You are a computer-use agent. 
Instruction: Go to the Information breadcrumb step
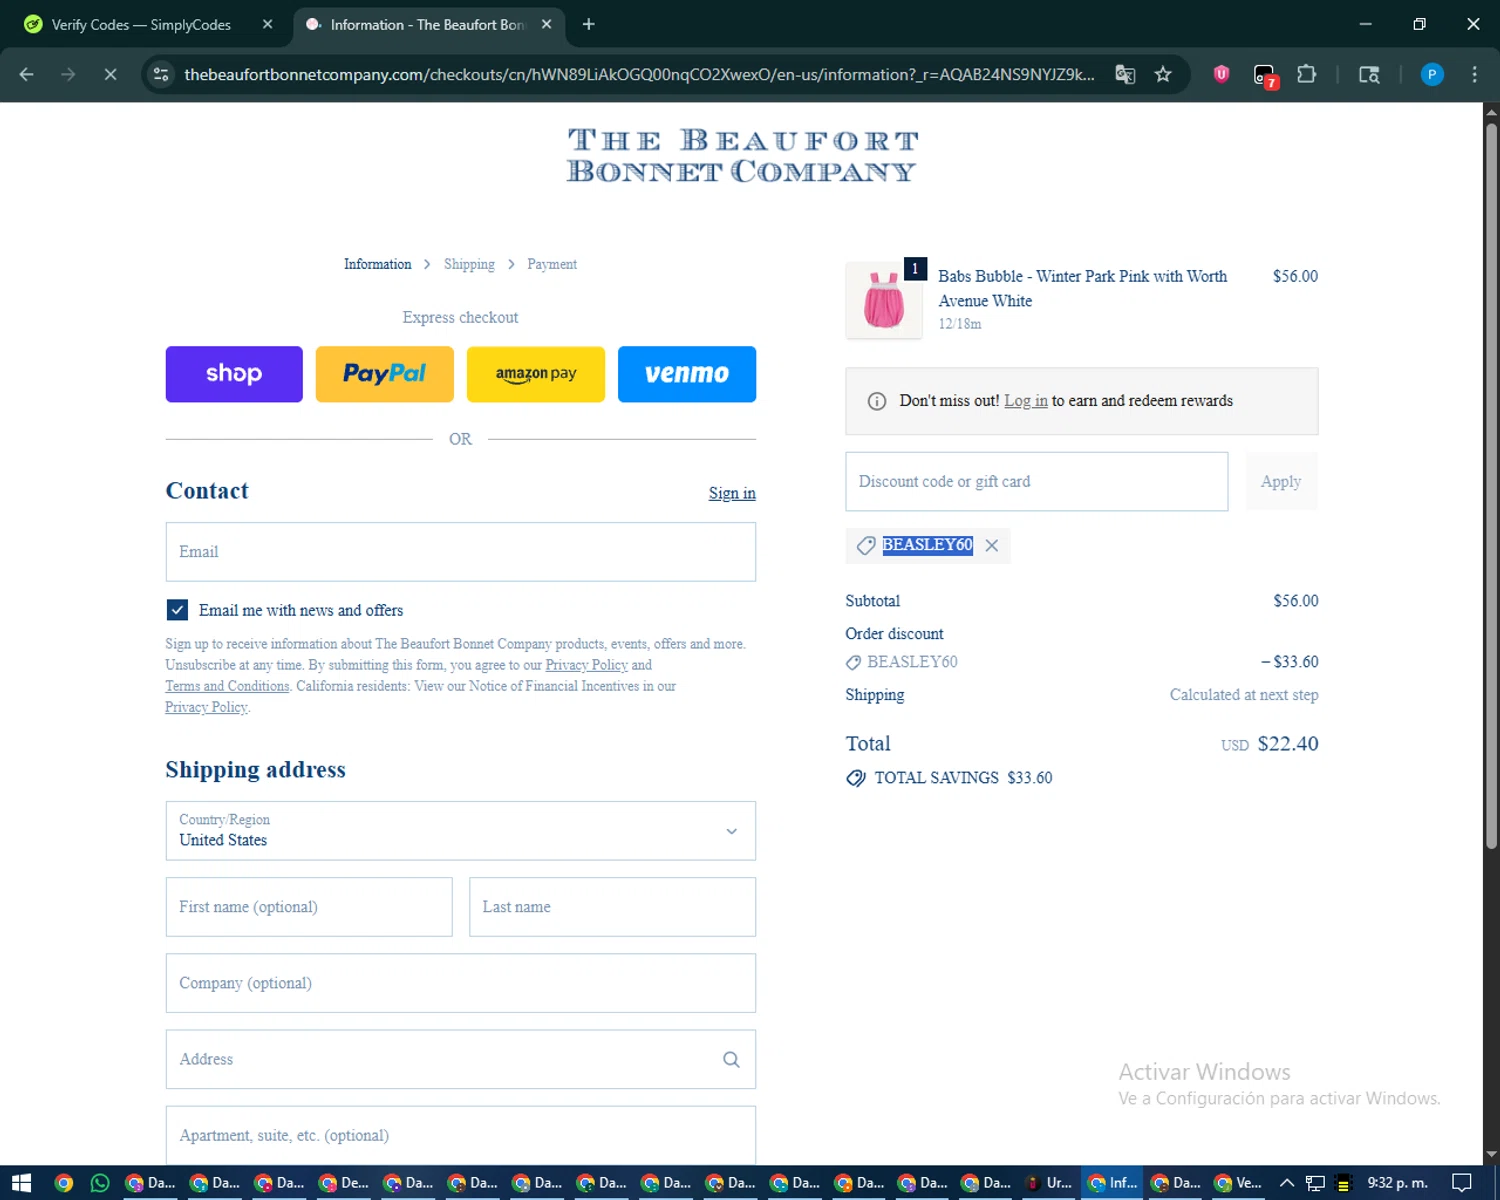[x=377, y=264]
